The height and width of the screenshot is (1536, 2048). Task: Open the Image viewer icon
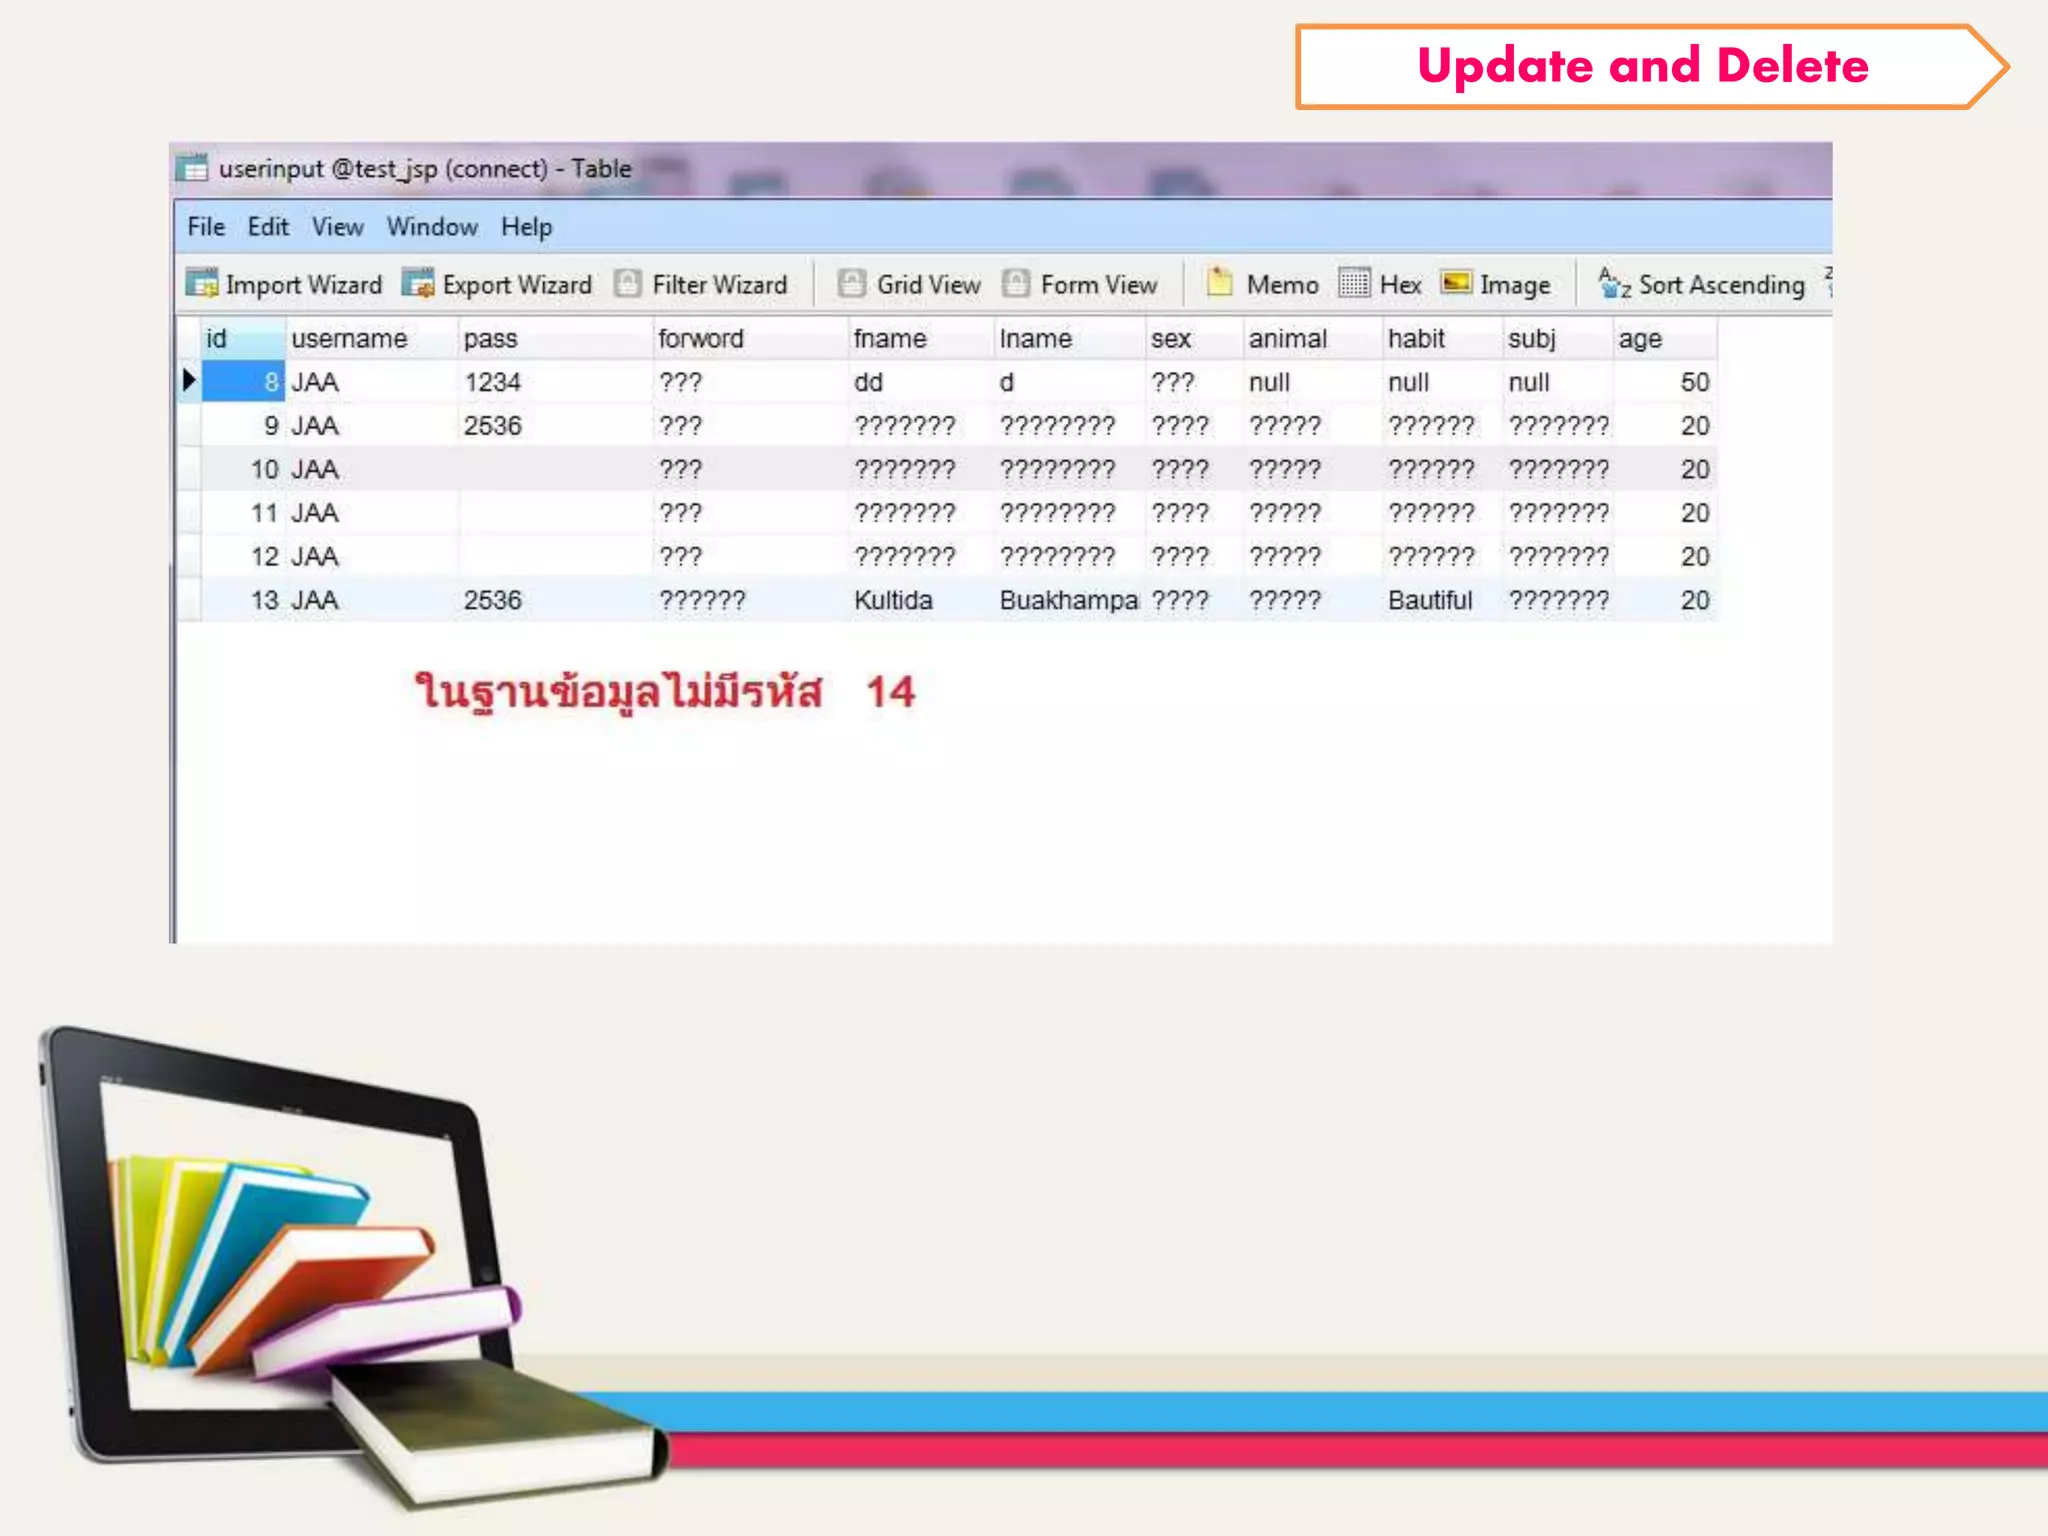(1457, 283)
